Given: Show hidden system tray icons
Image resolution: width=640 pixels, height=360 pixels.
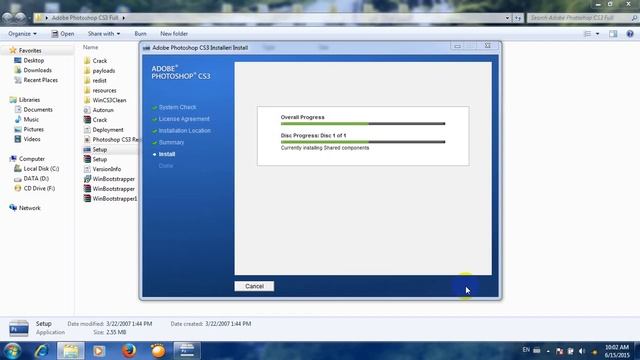Looking at the screenshot, I should (548, 351).
